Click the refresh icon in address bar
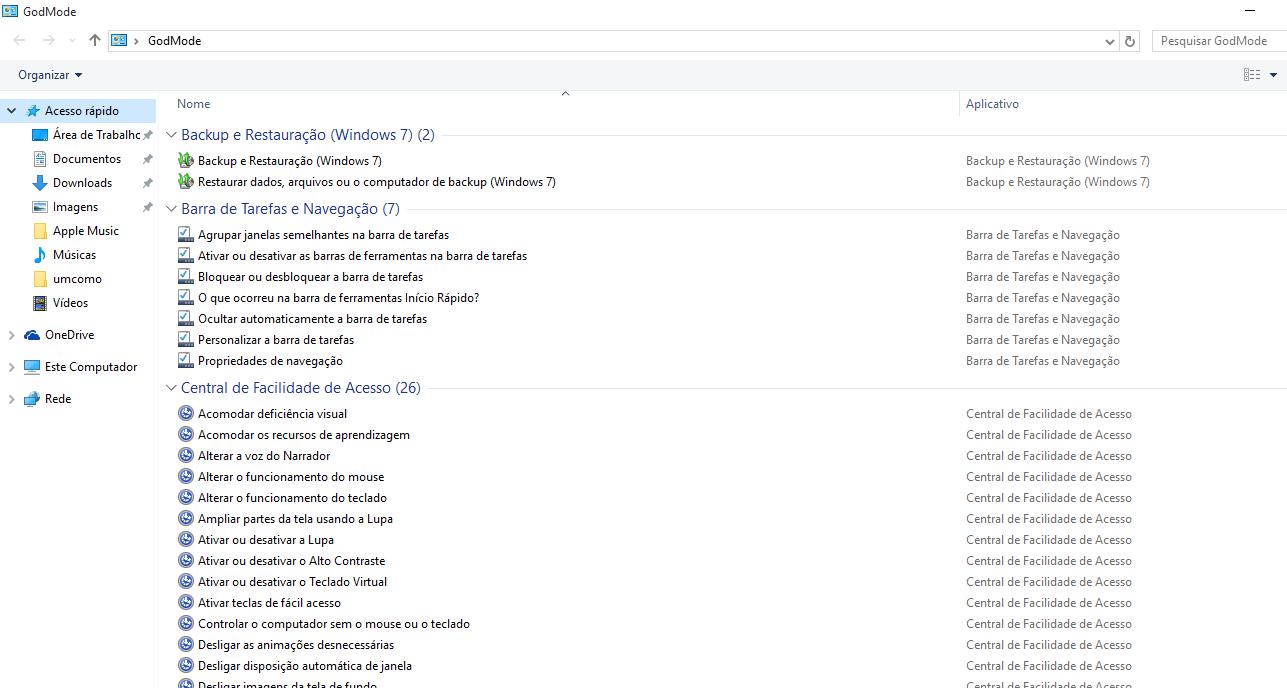Image resolution: width=1287 pixels, height=688 pixels. point(1130,41)
